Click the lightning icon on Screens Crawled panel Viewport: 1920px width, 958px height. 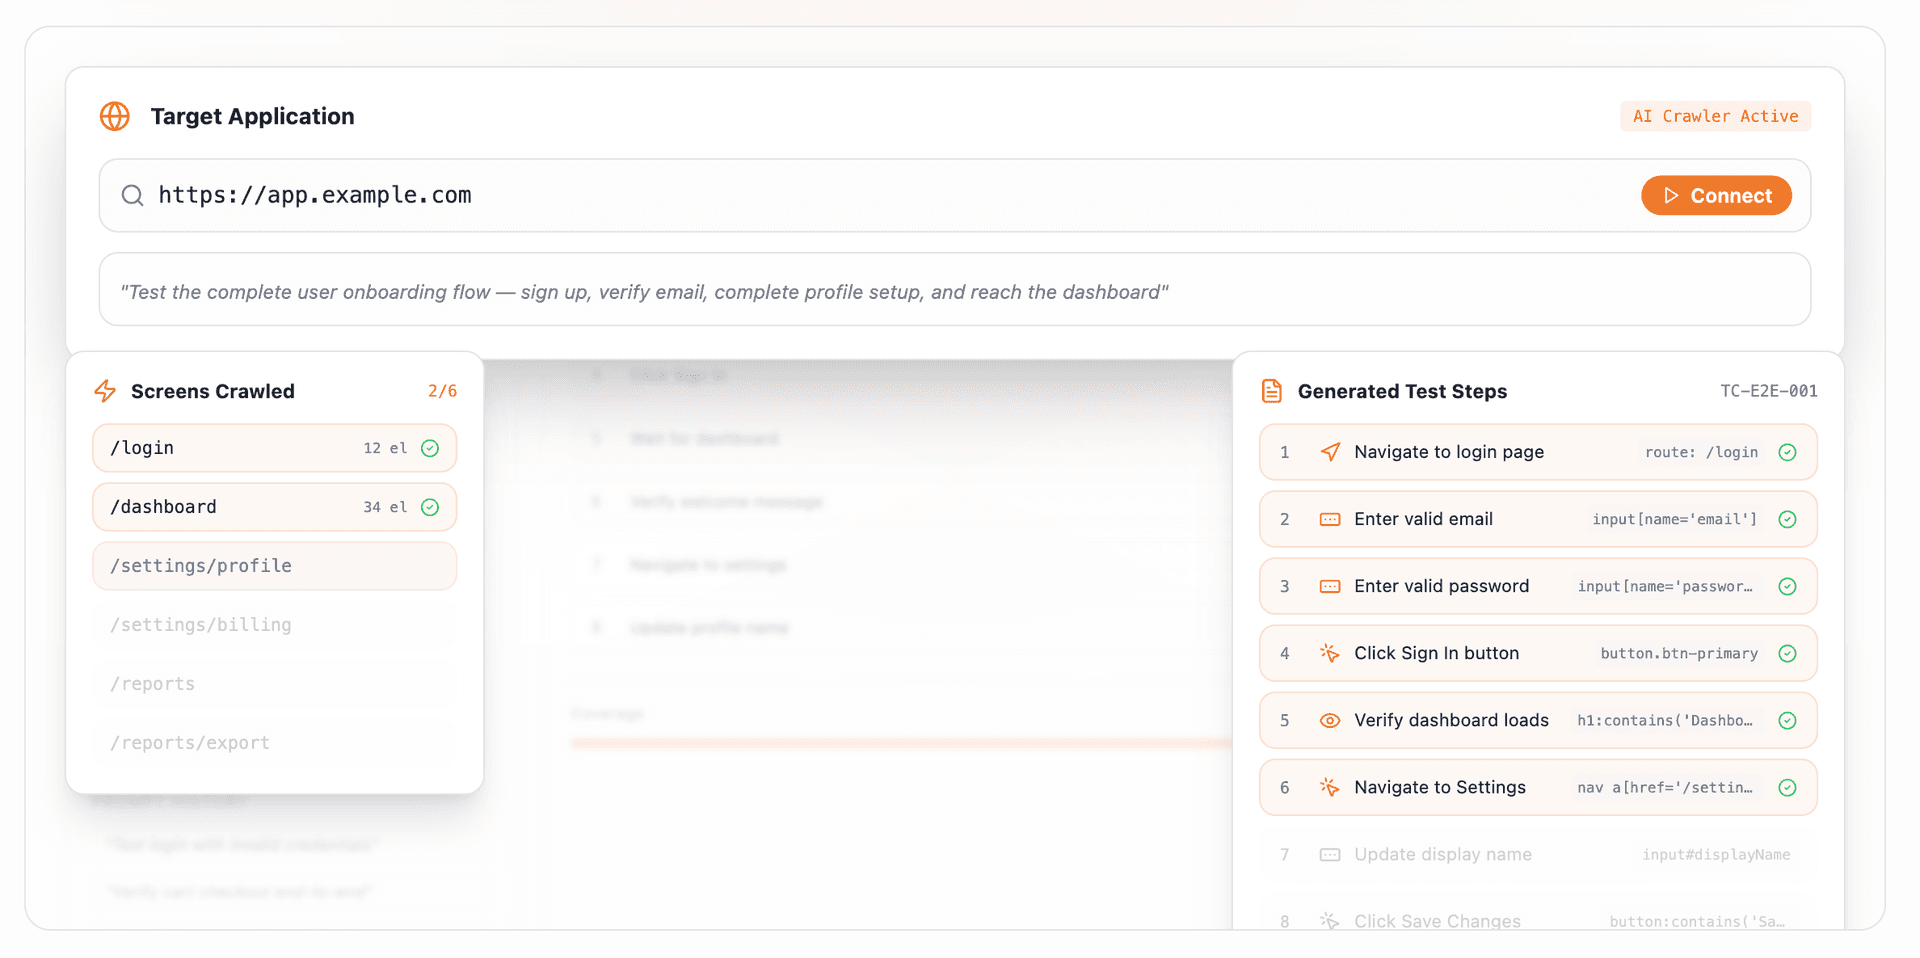pyautogui.click(x=105, y=391)
